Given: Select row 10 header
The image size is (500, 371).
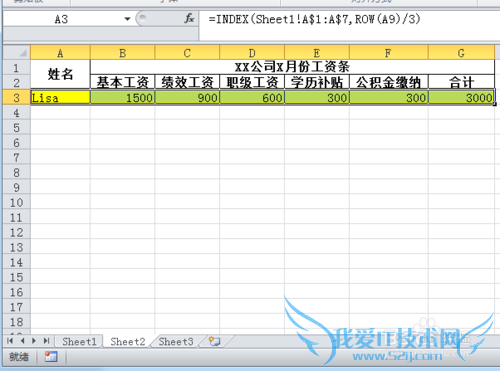Looking at the screenshot, I should click(x=17, y=202).
